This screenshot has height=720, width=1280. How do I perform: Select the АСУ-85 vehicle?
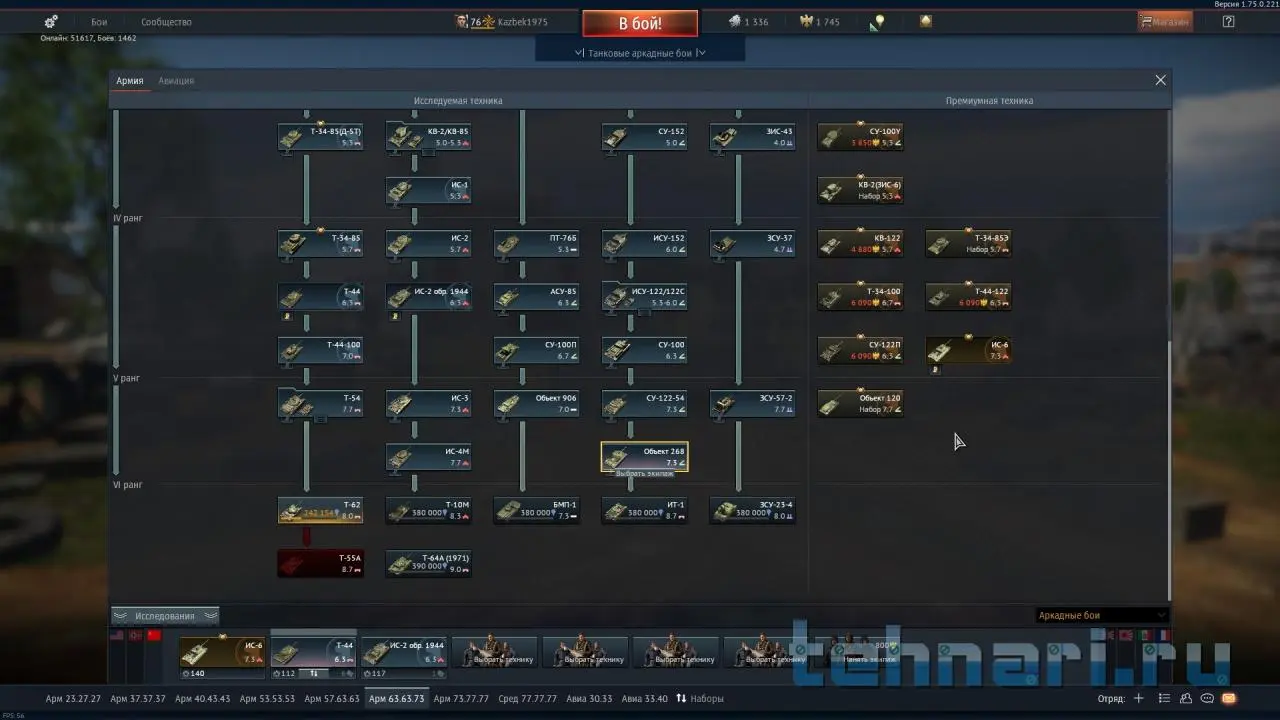[536, 297]
